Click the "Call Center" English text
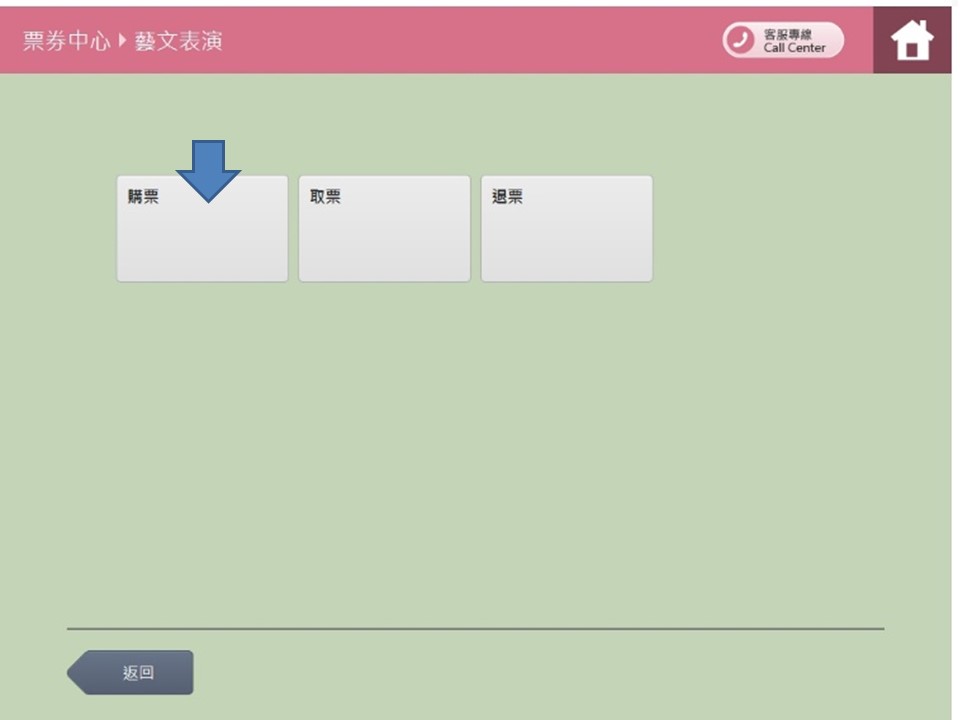Screen dimensions: 960x720 [x=794, y=47]
